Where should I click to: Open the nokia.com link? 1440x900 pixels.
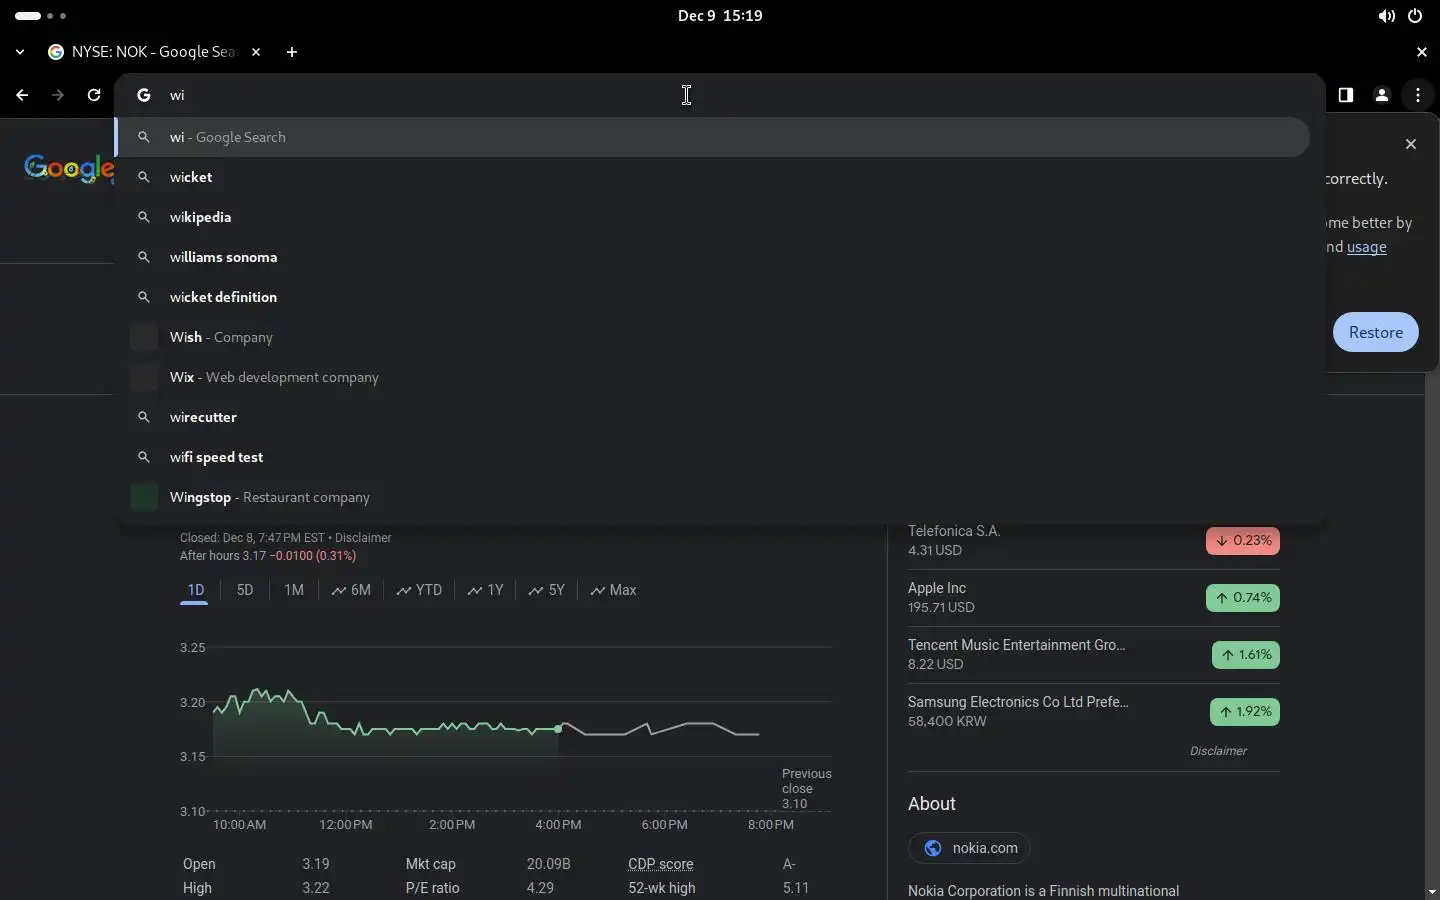970,848
